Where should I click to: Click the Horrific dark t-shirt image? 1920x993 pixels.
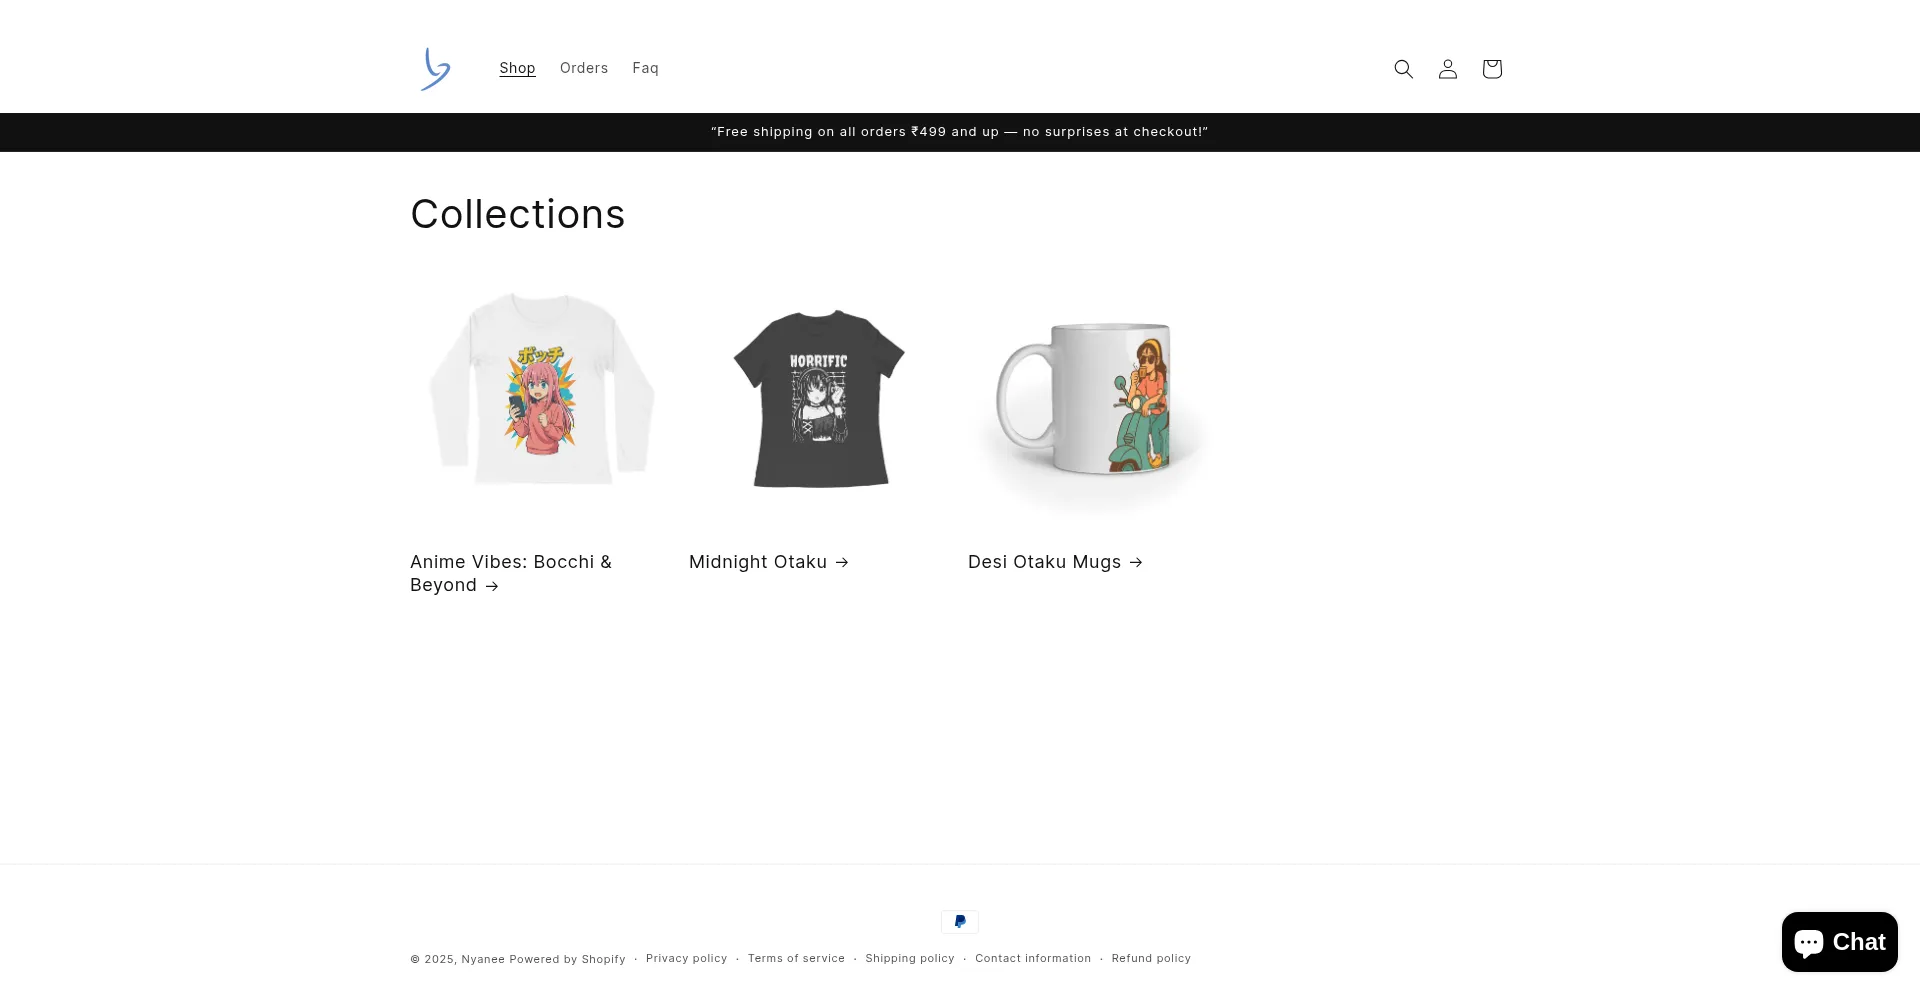coord(819,398)
